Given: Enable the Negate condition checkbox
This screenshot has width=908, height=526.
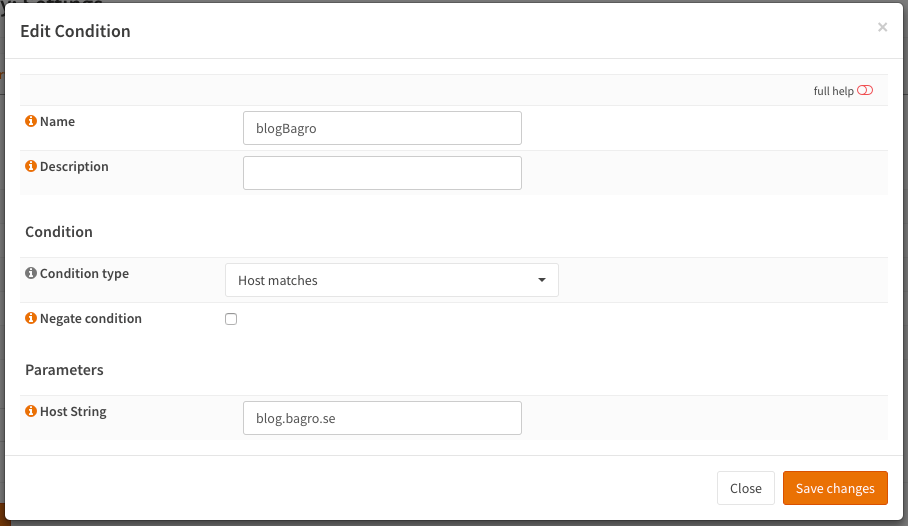Looking at the screenshot, I should coord(231,320).
